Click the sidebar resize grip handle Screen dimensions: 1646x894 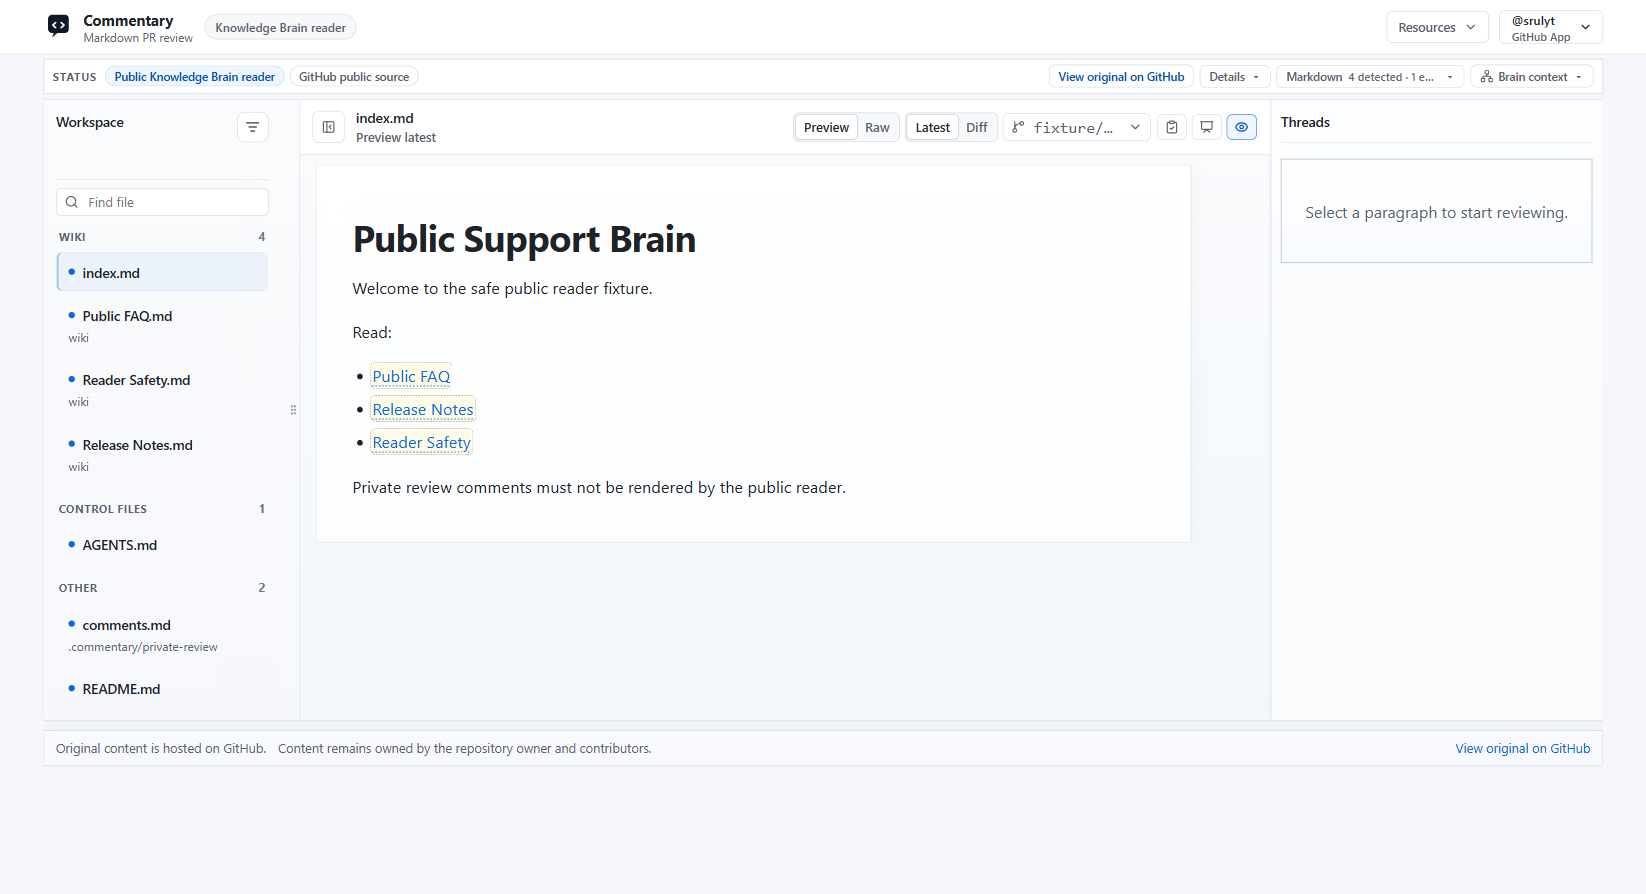293,410
